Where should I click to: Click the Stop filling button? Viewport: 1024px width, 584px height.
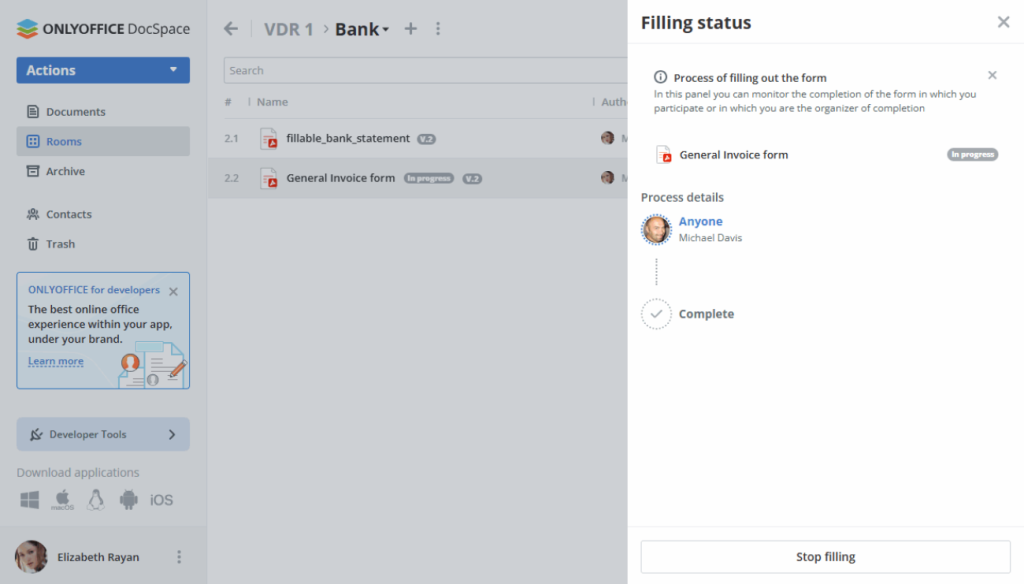825,556
